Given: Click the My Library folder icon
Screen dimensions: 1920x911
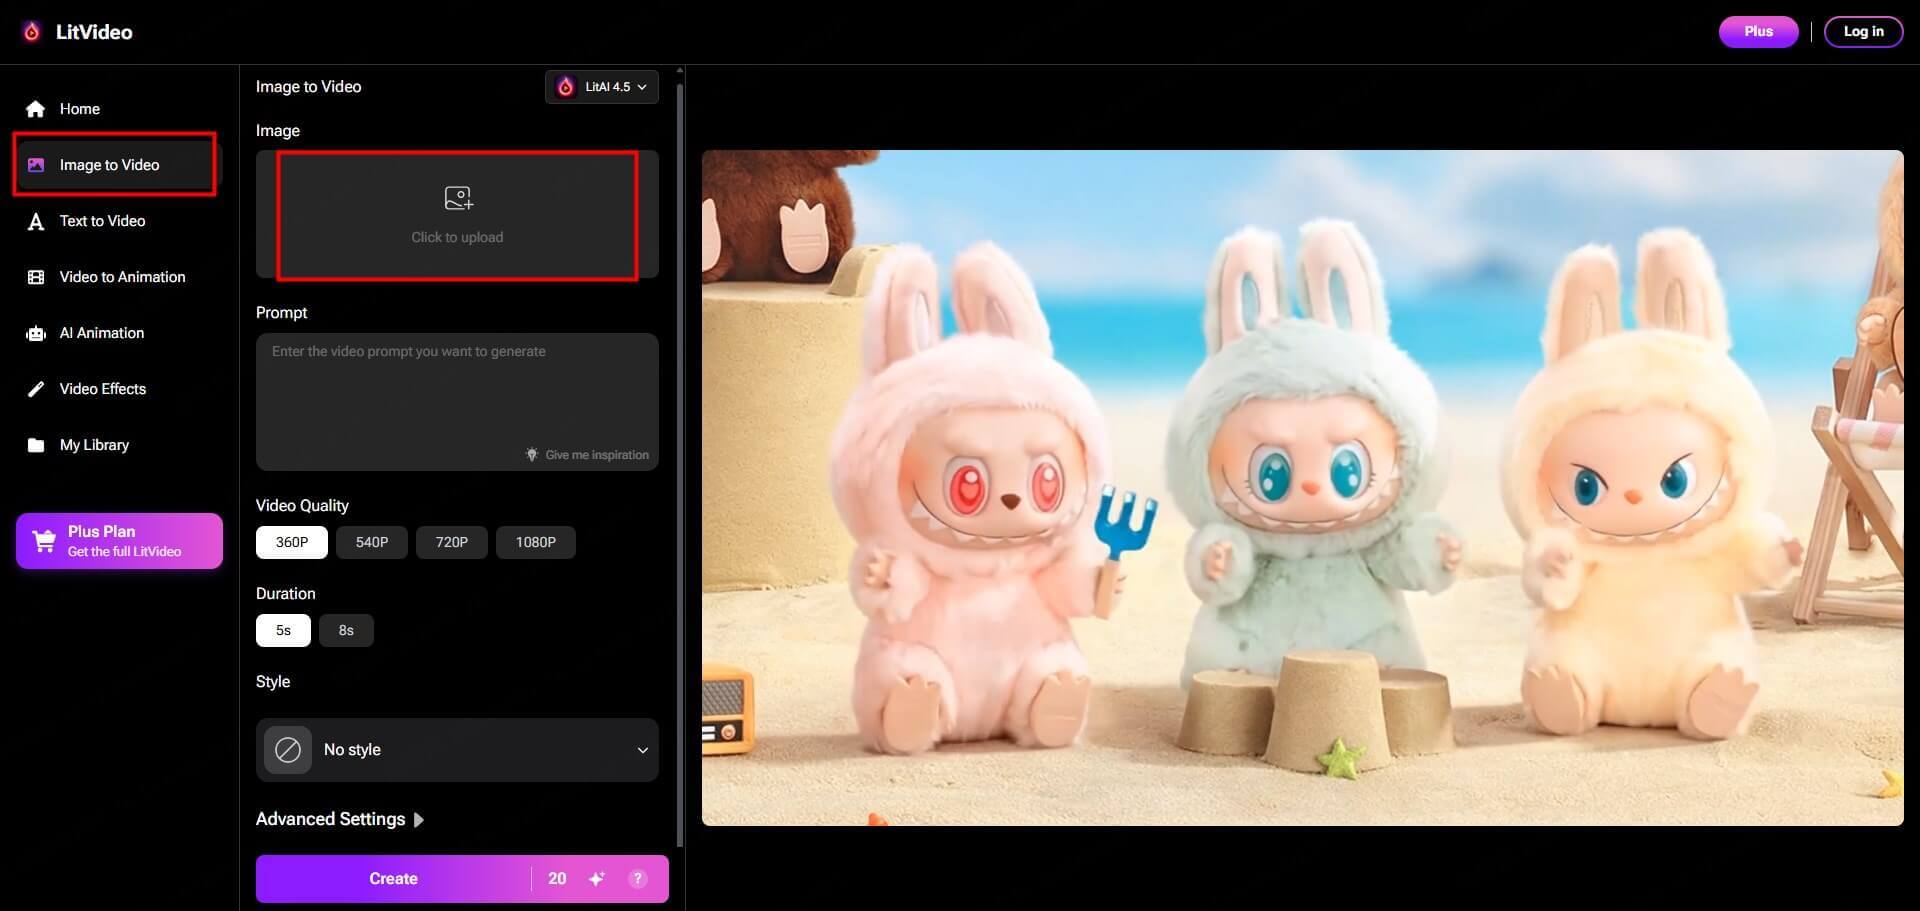Looking at the screenshot, I should click(36, 445).
